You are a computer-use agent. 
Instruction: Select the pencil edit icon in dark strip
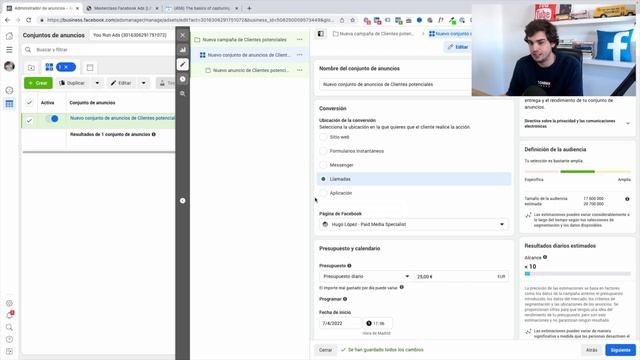click(x=182, y=64)
